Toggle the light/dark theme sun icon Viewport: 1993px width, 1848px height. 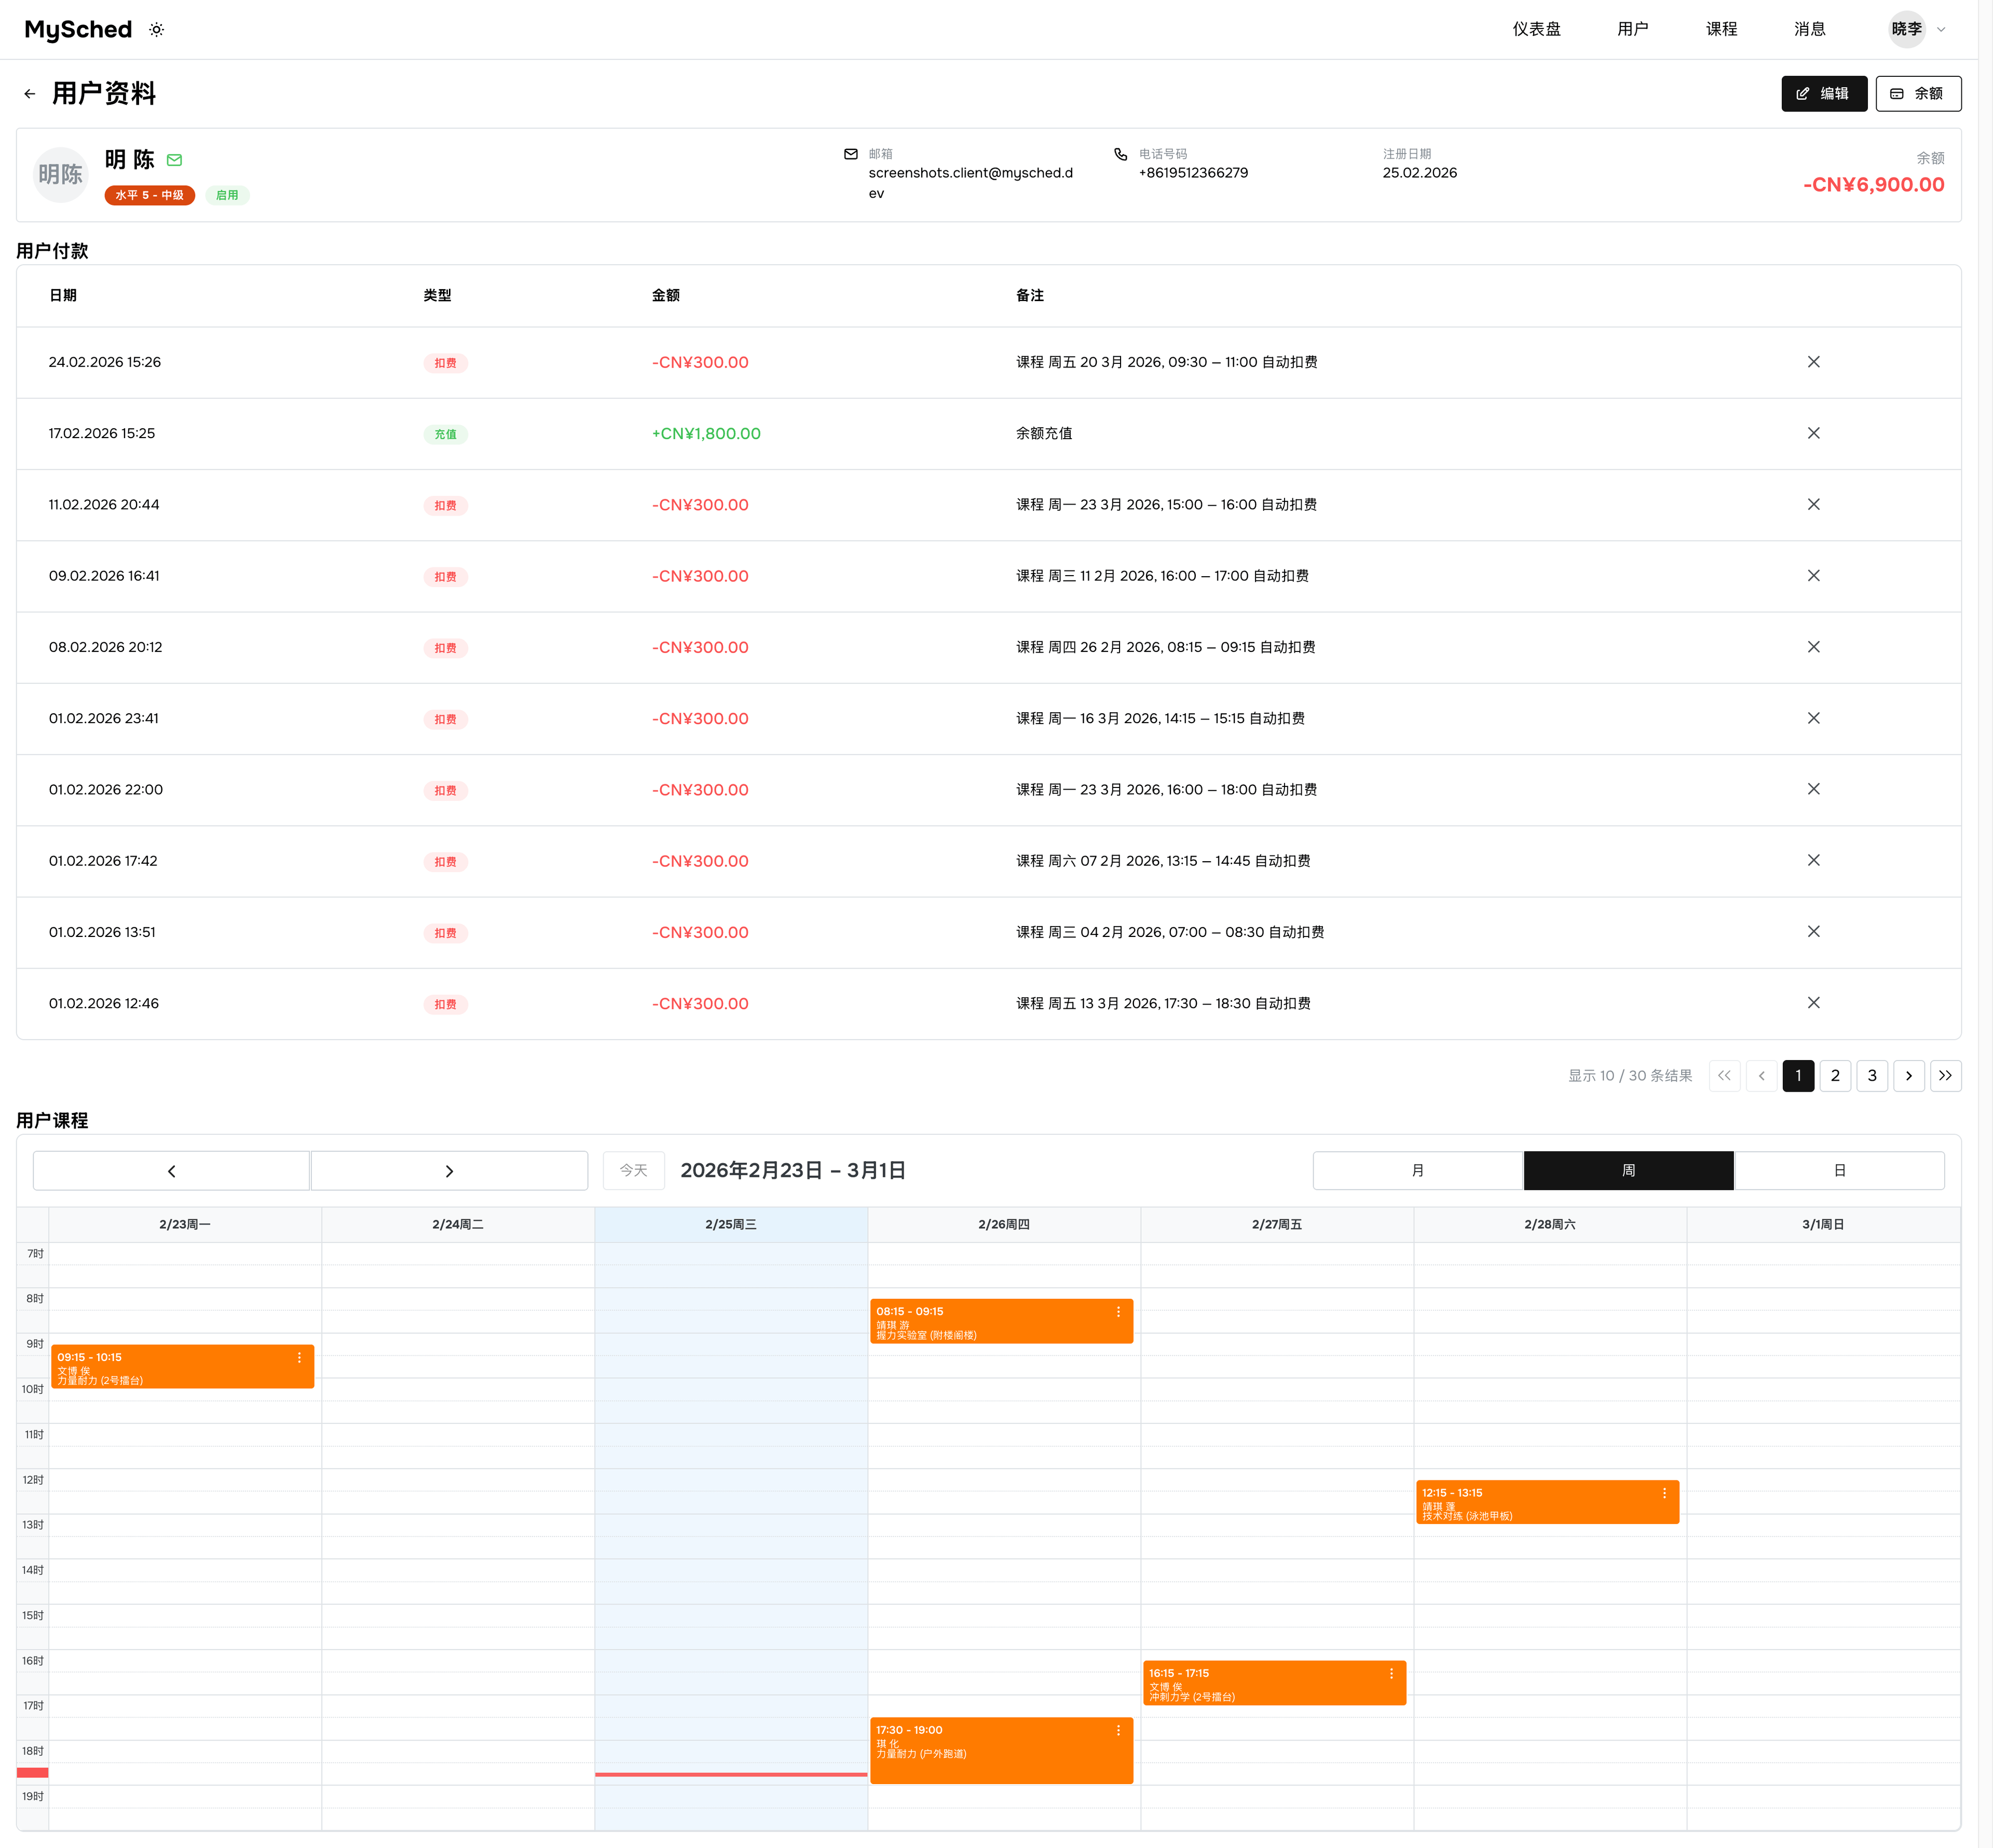157,30
